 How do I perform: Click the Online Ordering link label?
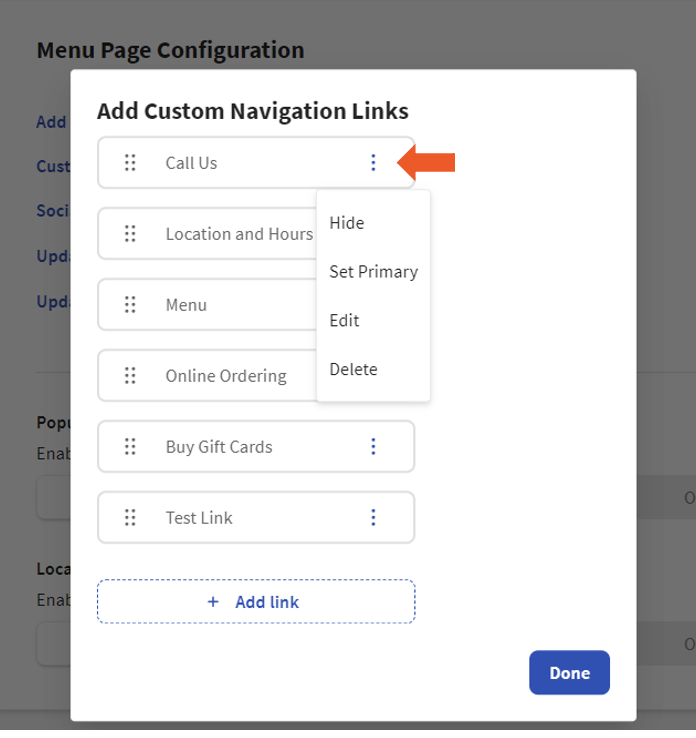coord(226,376)
